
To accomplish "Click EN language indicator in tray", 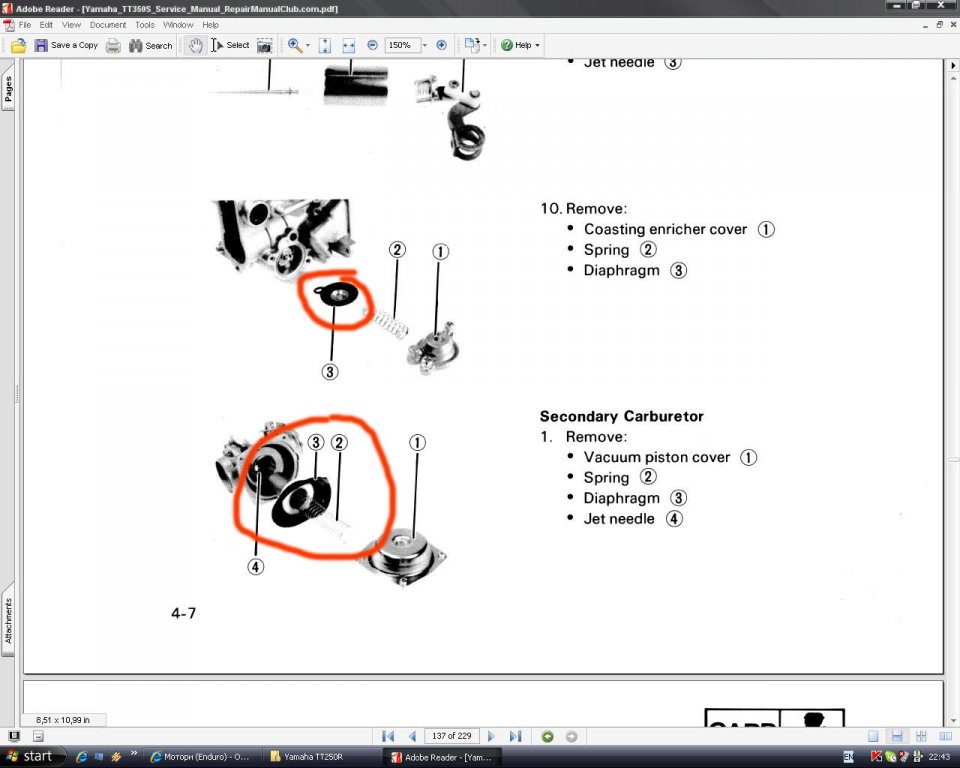I will (x=848, y=757).
